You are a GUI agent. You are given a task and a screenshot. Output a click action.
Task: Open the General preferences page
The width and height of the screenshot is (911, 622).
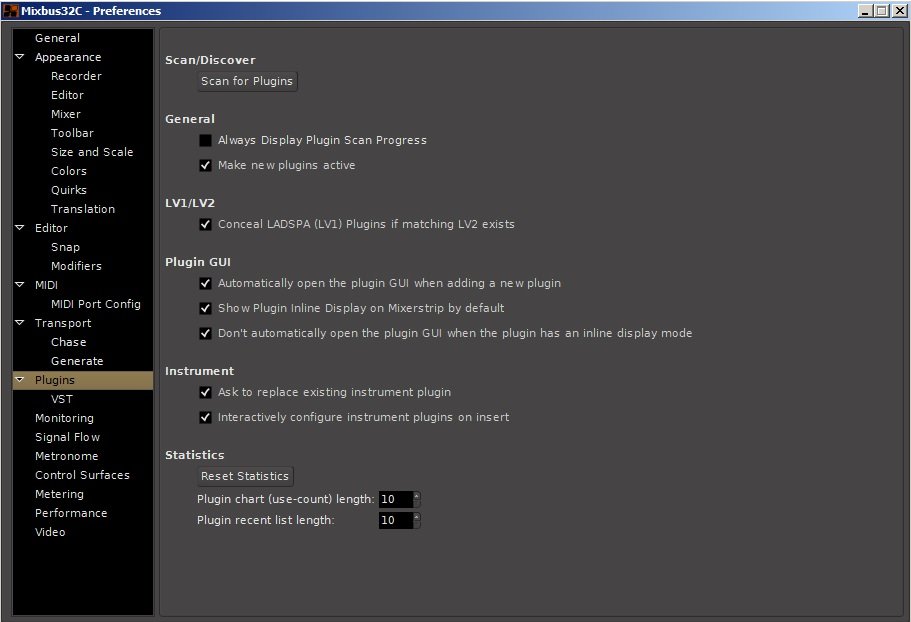click(58, 38)
